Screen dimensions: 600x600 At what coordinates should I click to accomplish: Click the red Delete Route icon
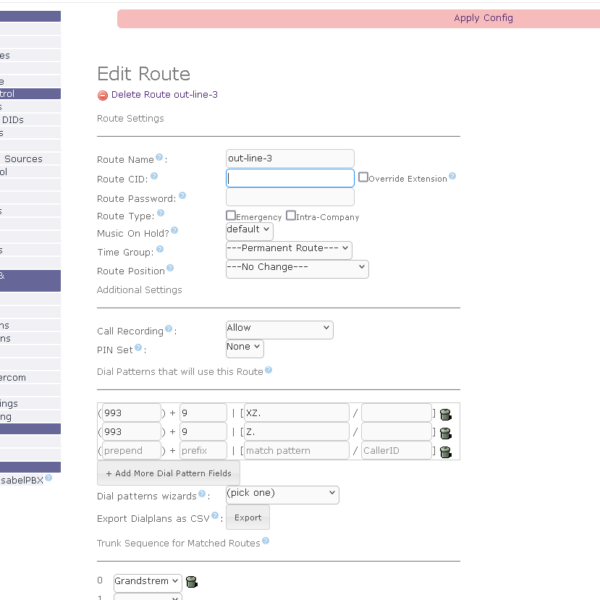click(102, 95)
